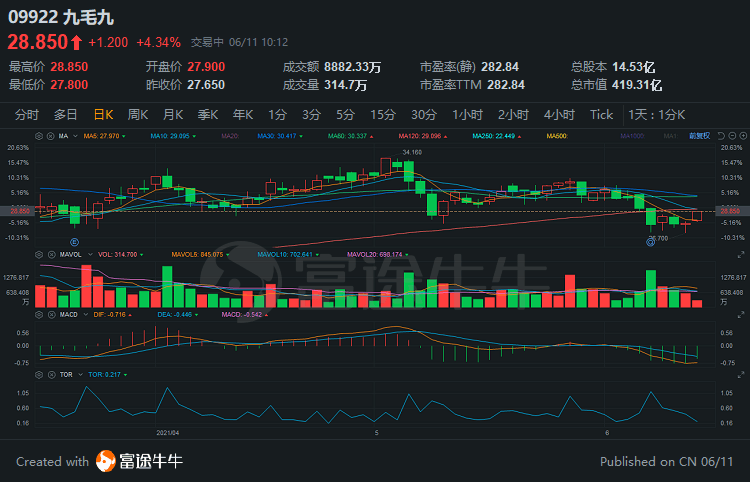Toggle the MA500 legend label
The image size is (750, 482).
[x=557, y=136]
